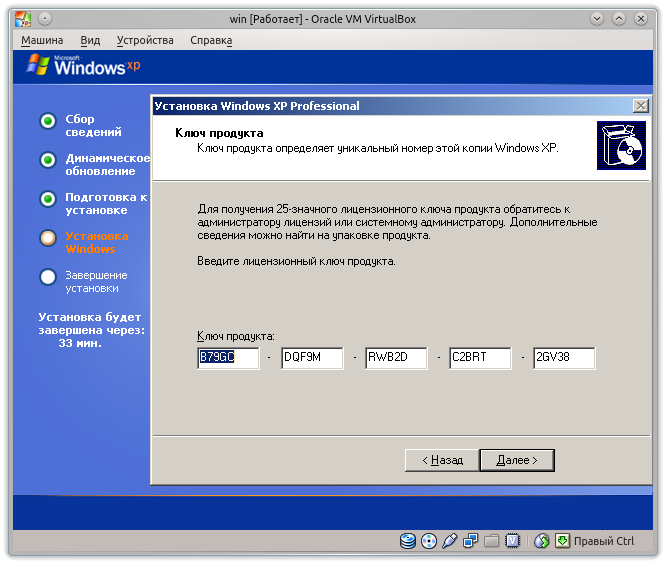Click the optical CD/DVD drive status icon
Image resolution: width=666 pixels, height=564 pixels.
pos(429,541)
